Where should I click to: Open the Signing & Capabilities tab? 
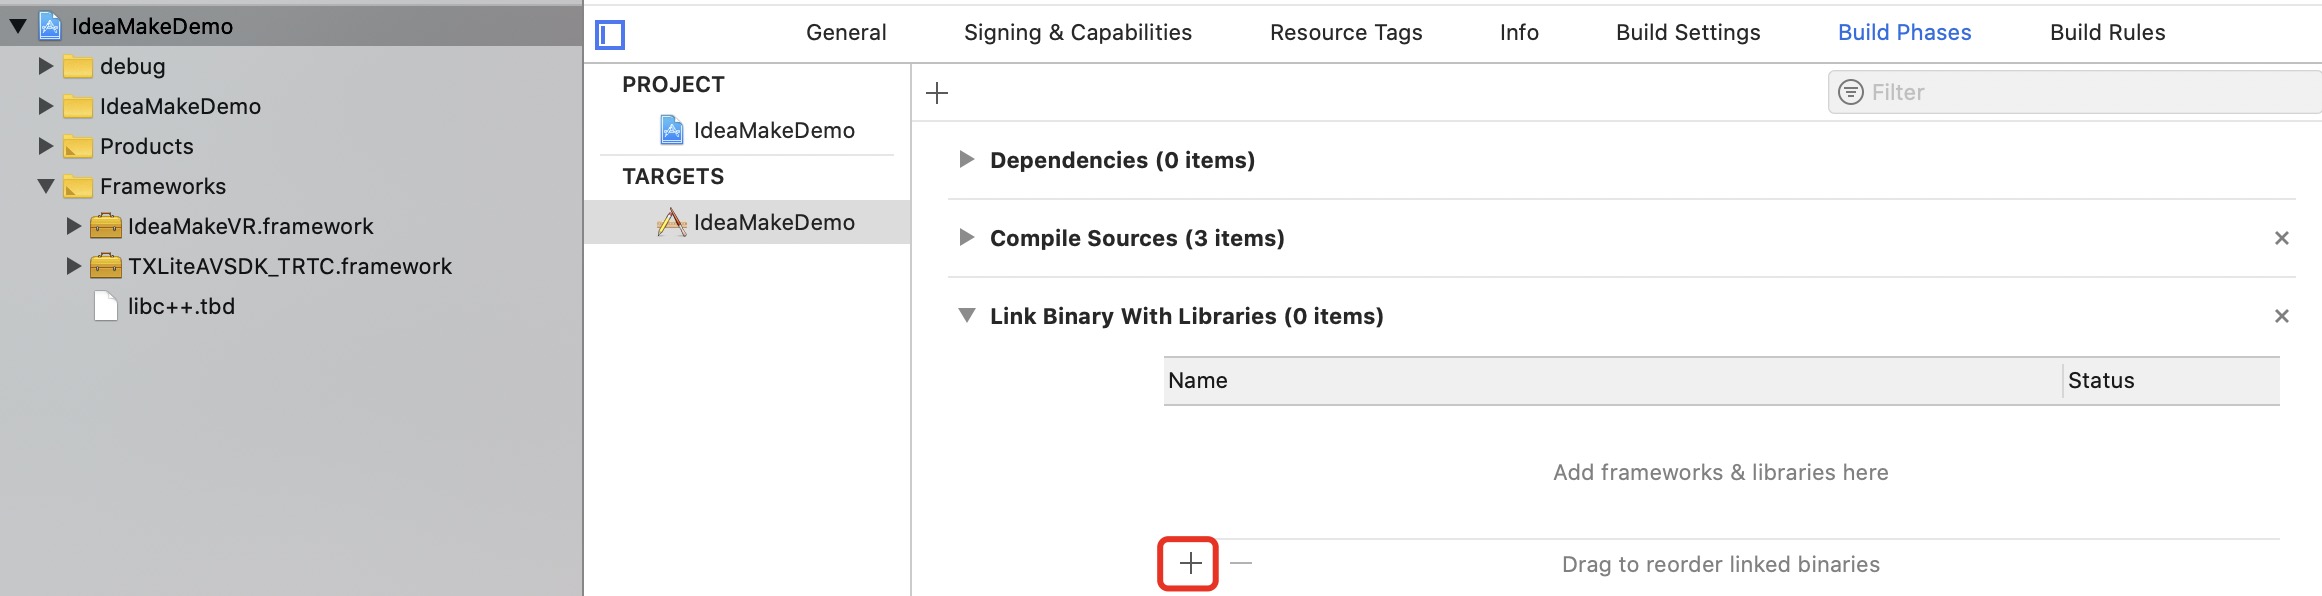coord(1077,33)
